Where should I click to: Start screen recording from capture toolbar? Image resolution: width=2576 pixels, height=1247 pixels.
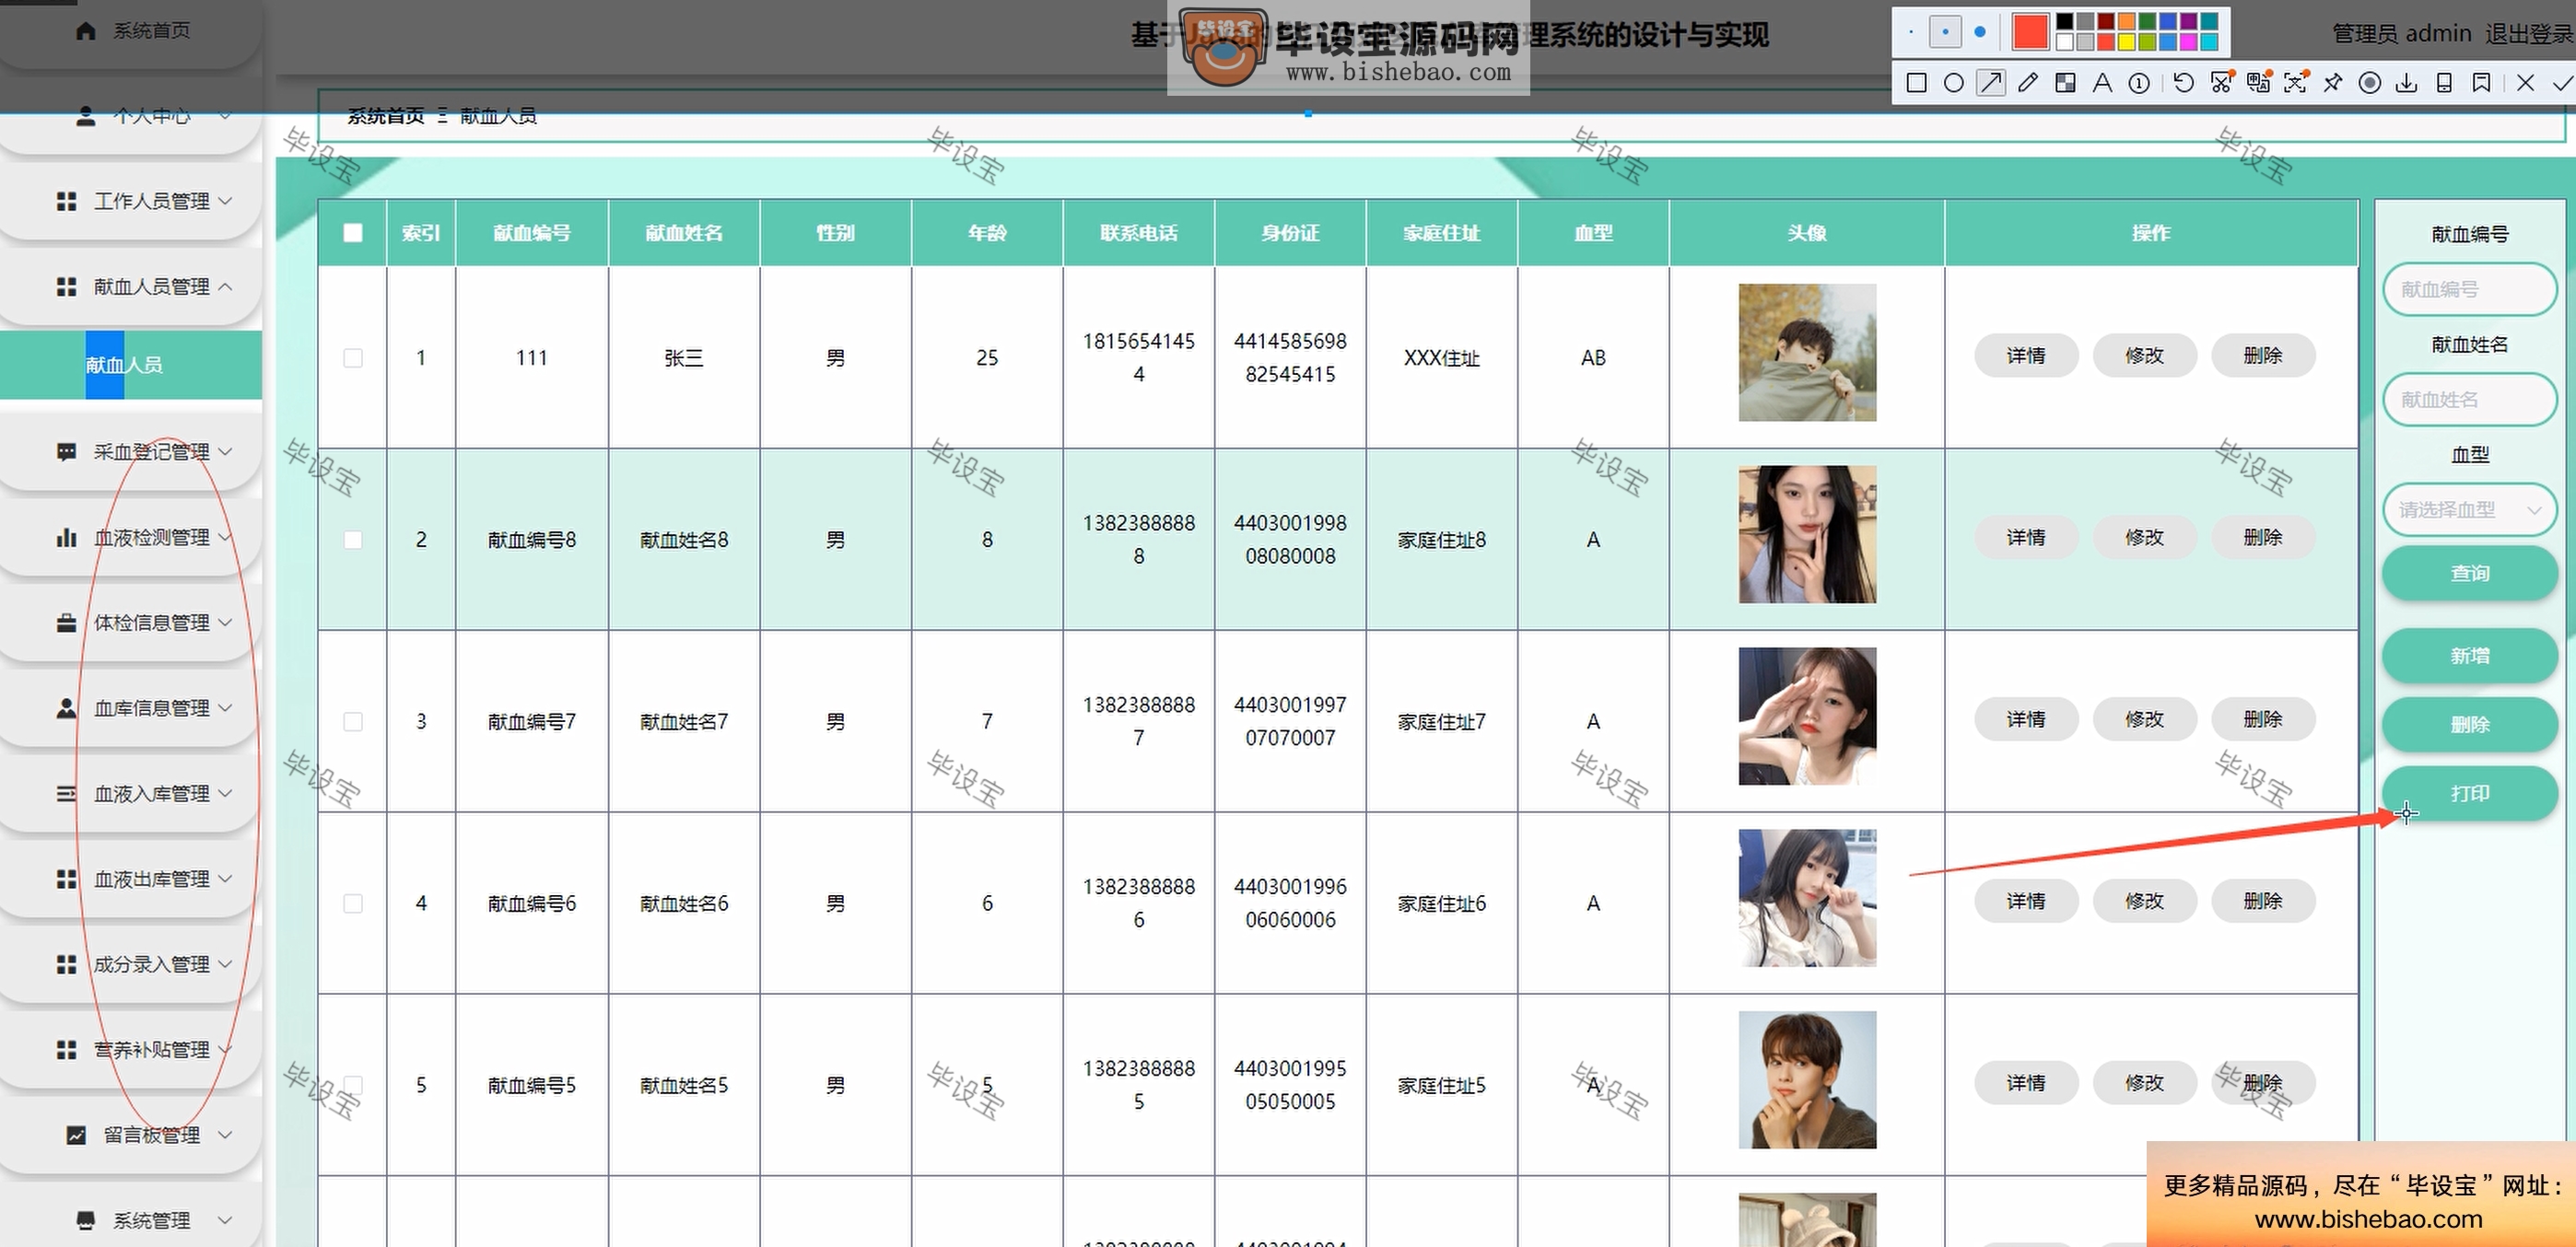pyautogui.click(x=2369, y=83)
